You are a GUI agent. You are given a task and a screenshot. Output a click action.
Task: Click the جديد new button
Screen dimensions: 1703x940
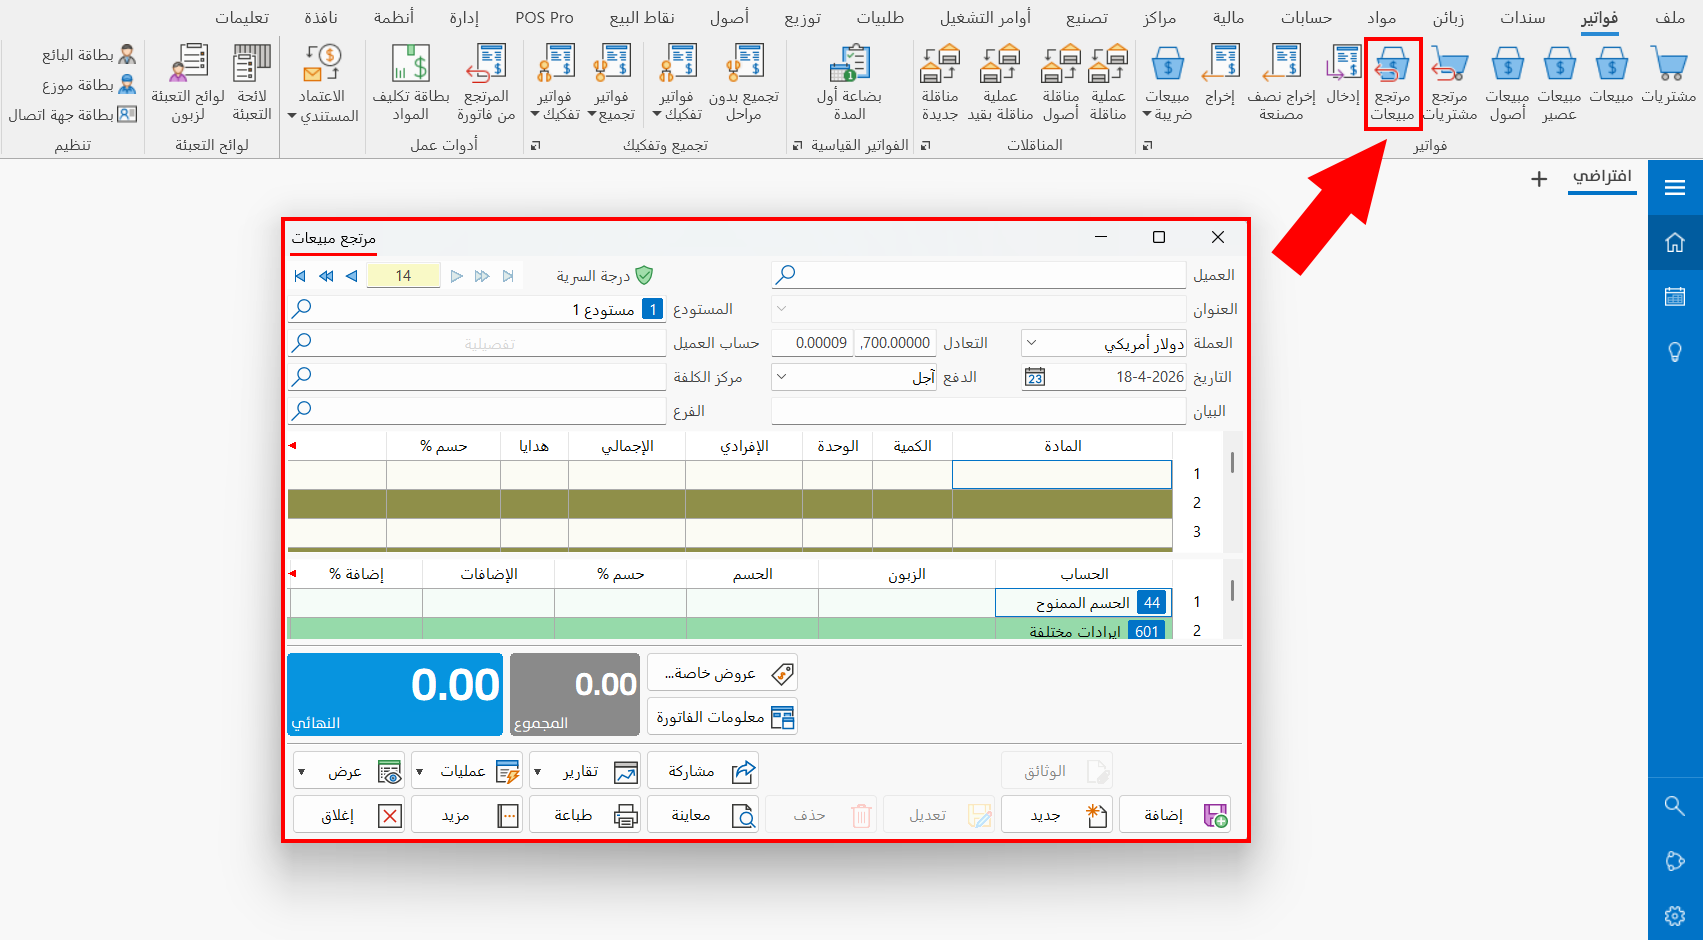coord(1057,816)
